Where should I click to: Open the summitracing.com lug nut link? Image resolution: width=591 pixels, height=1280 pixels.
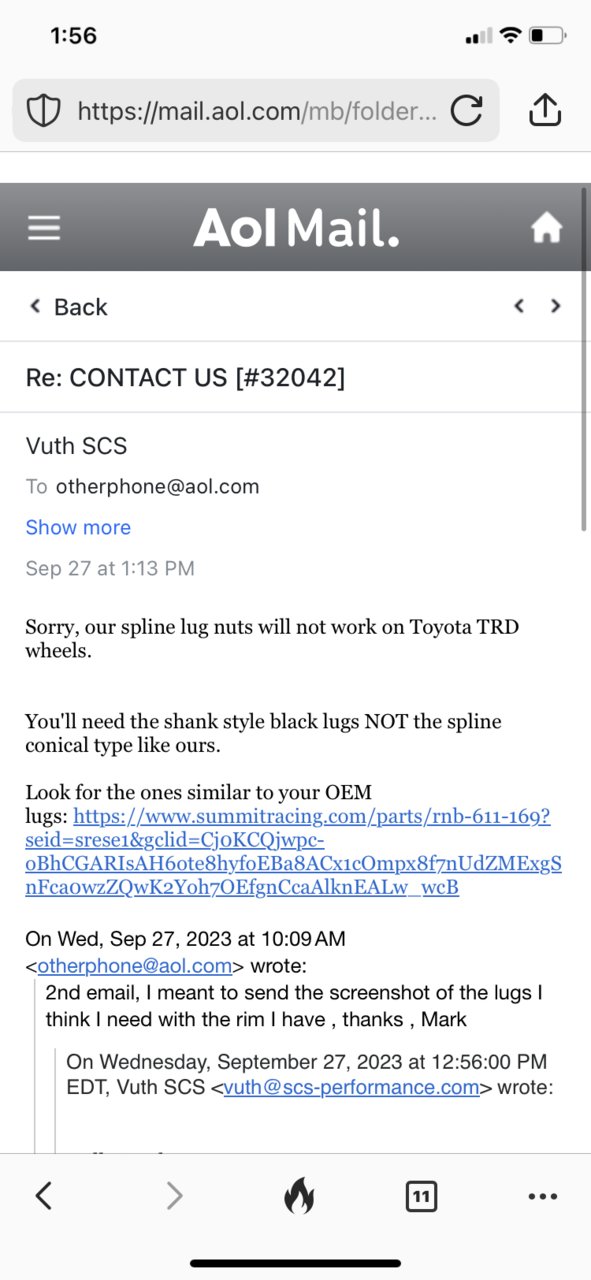(x=293, y=851)
